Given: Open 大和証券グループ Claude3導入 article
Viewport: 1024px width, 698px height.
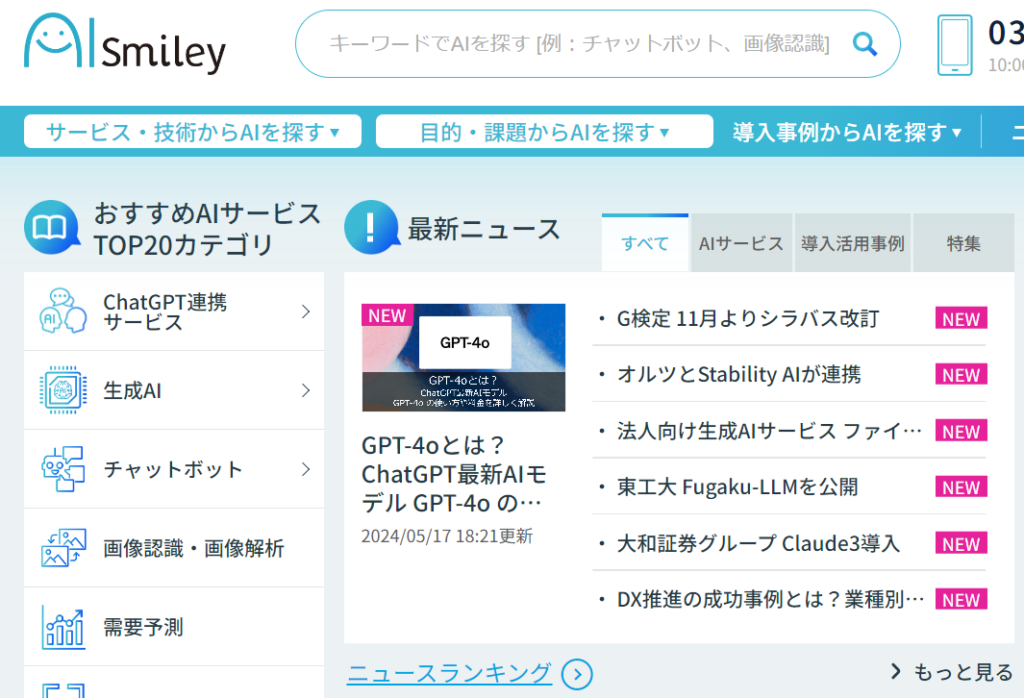Looking at the screenshot, I should (758, 543).
